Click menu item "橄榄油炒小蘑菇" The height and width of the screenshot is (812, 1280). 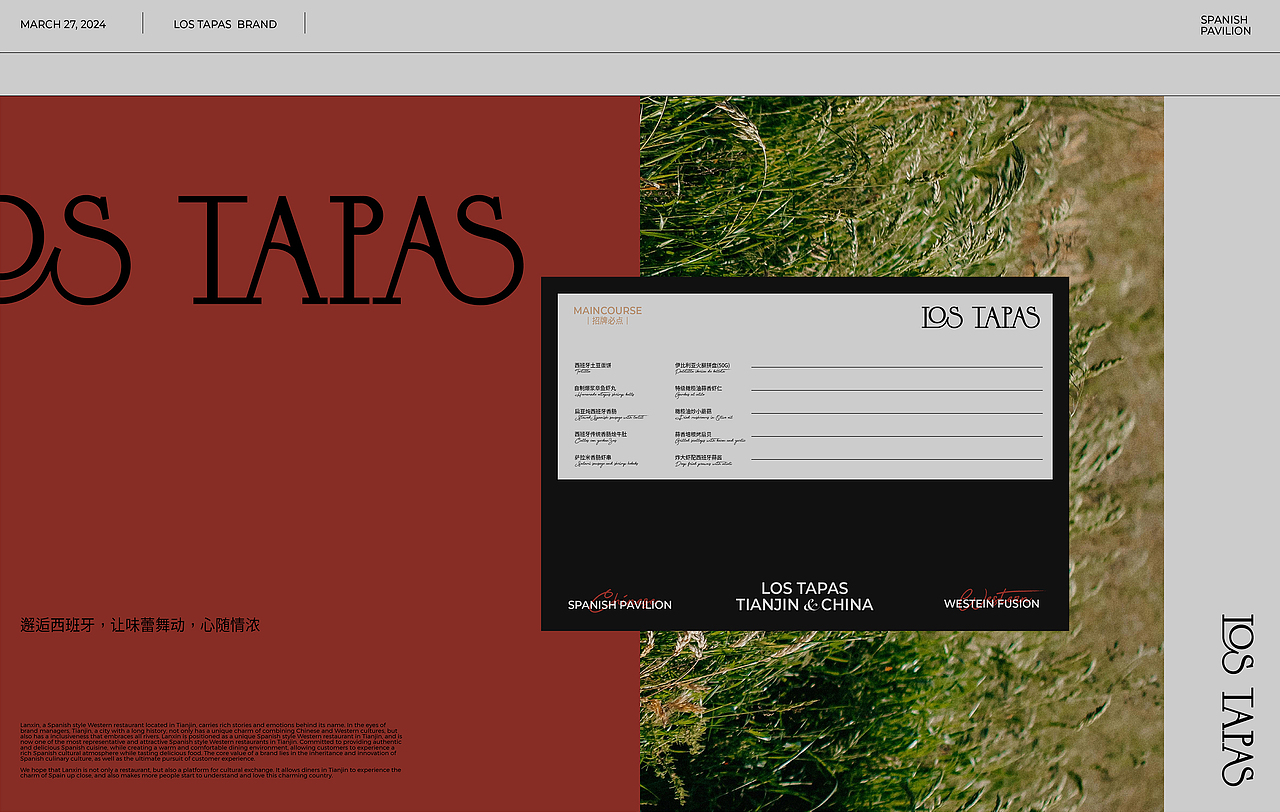coord(693,411)
